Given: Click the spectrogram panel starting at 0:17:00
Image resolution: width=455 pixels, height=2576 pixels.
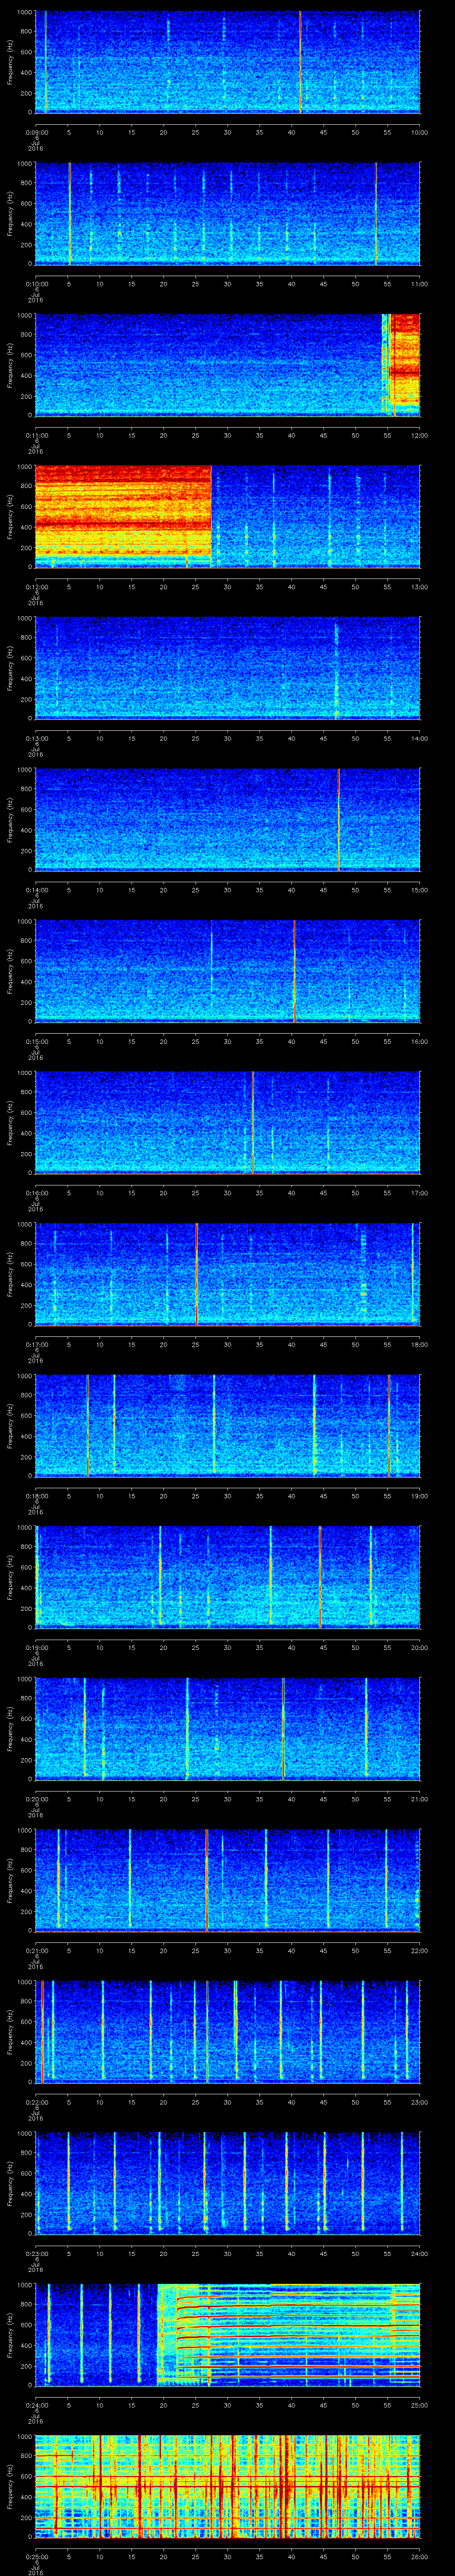Looking at the screenshot, I should 228,1274.
